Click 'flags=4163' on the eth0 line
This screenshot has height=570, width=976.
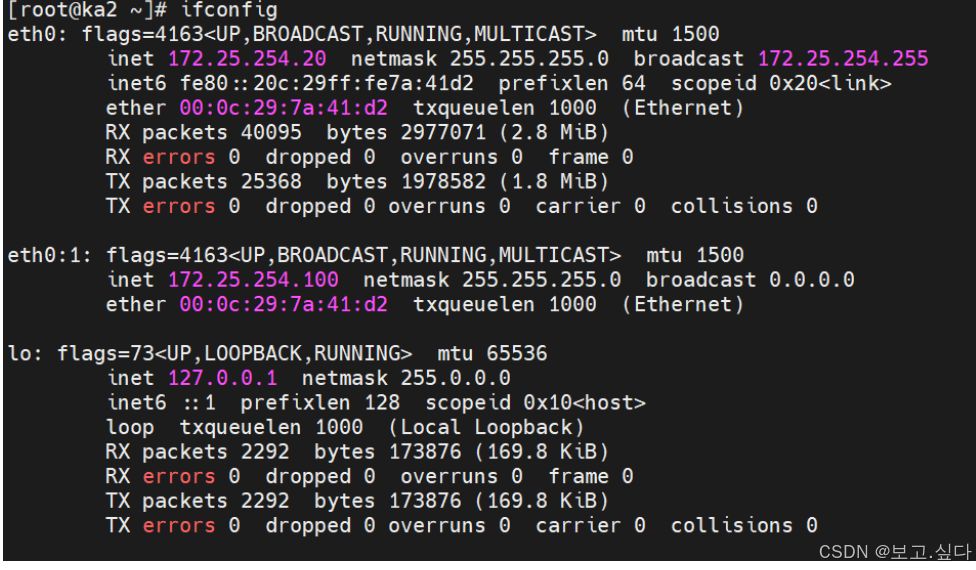pos(143,34)
